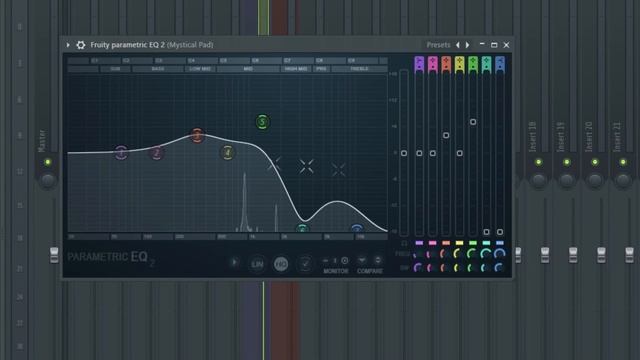Select teal EQ band node 6
This screenshot has height=360, width=640.
(302, 229)
